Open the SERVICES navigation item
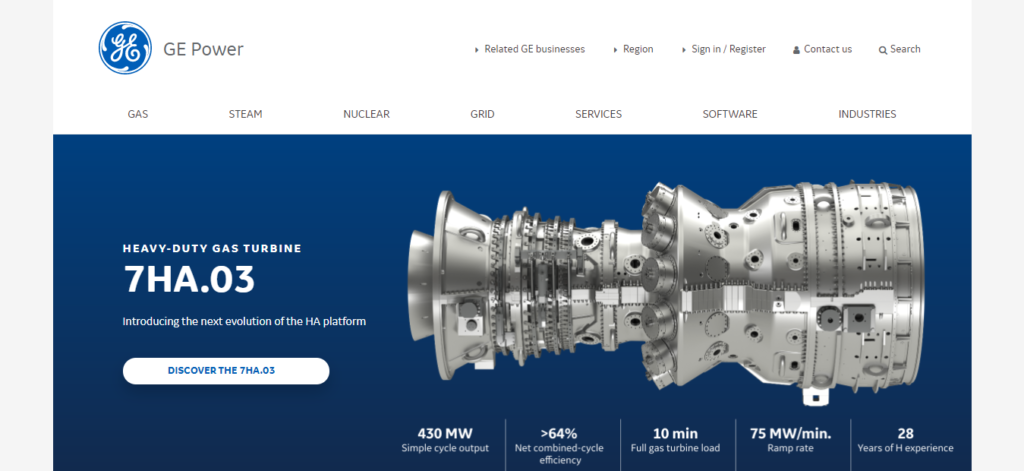Screen dimensions: 1024x471 coord(598,114)
